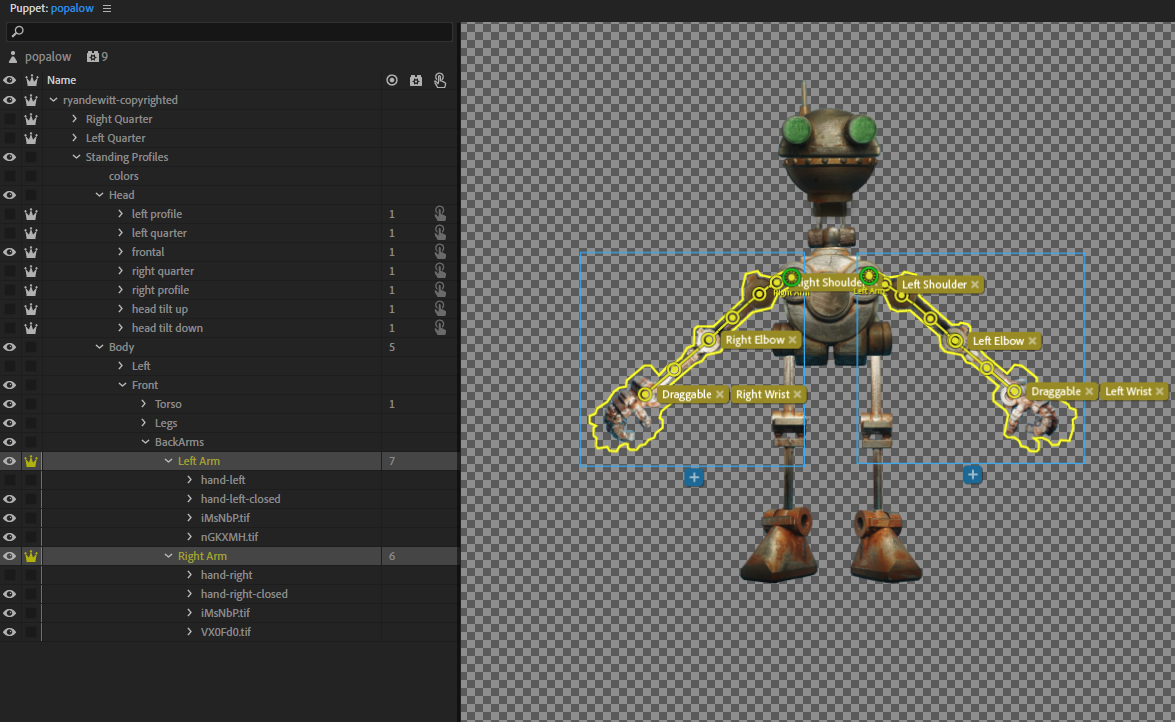Click the record circle icon in the column header
The height and width of the screenshot is (722, 1175).
pos(392,80)
